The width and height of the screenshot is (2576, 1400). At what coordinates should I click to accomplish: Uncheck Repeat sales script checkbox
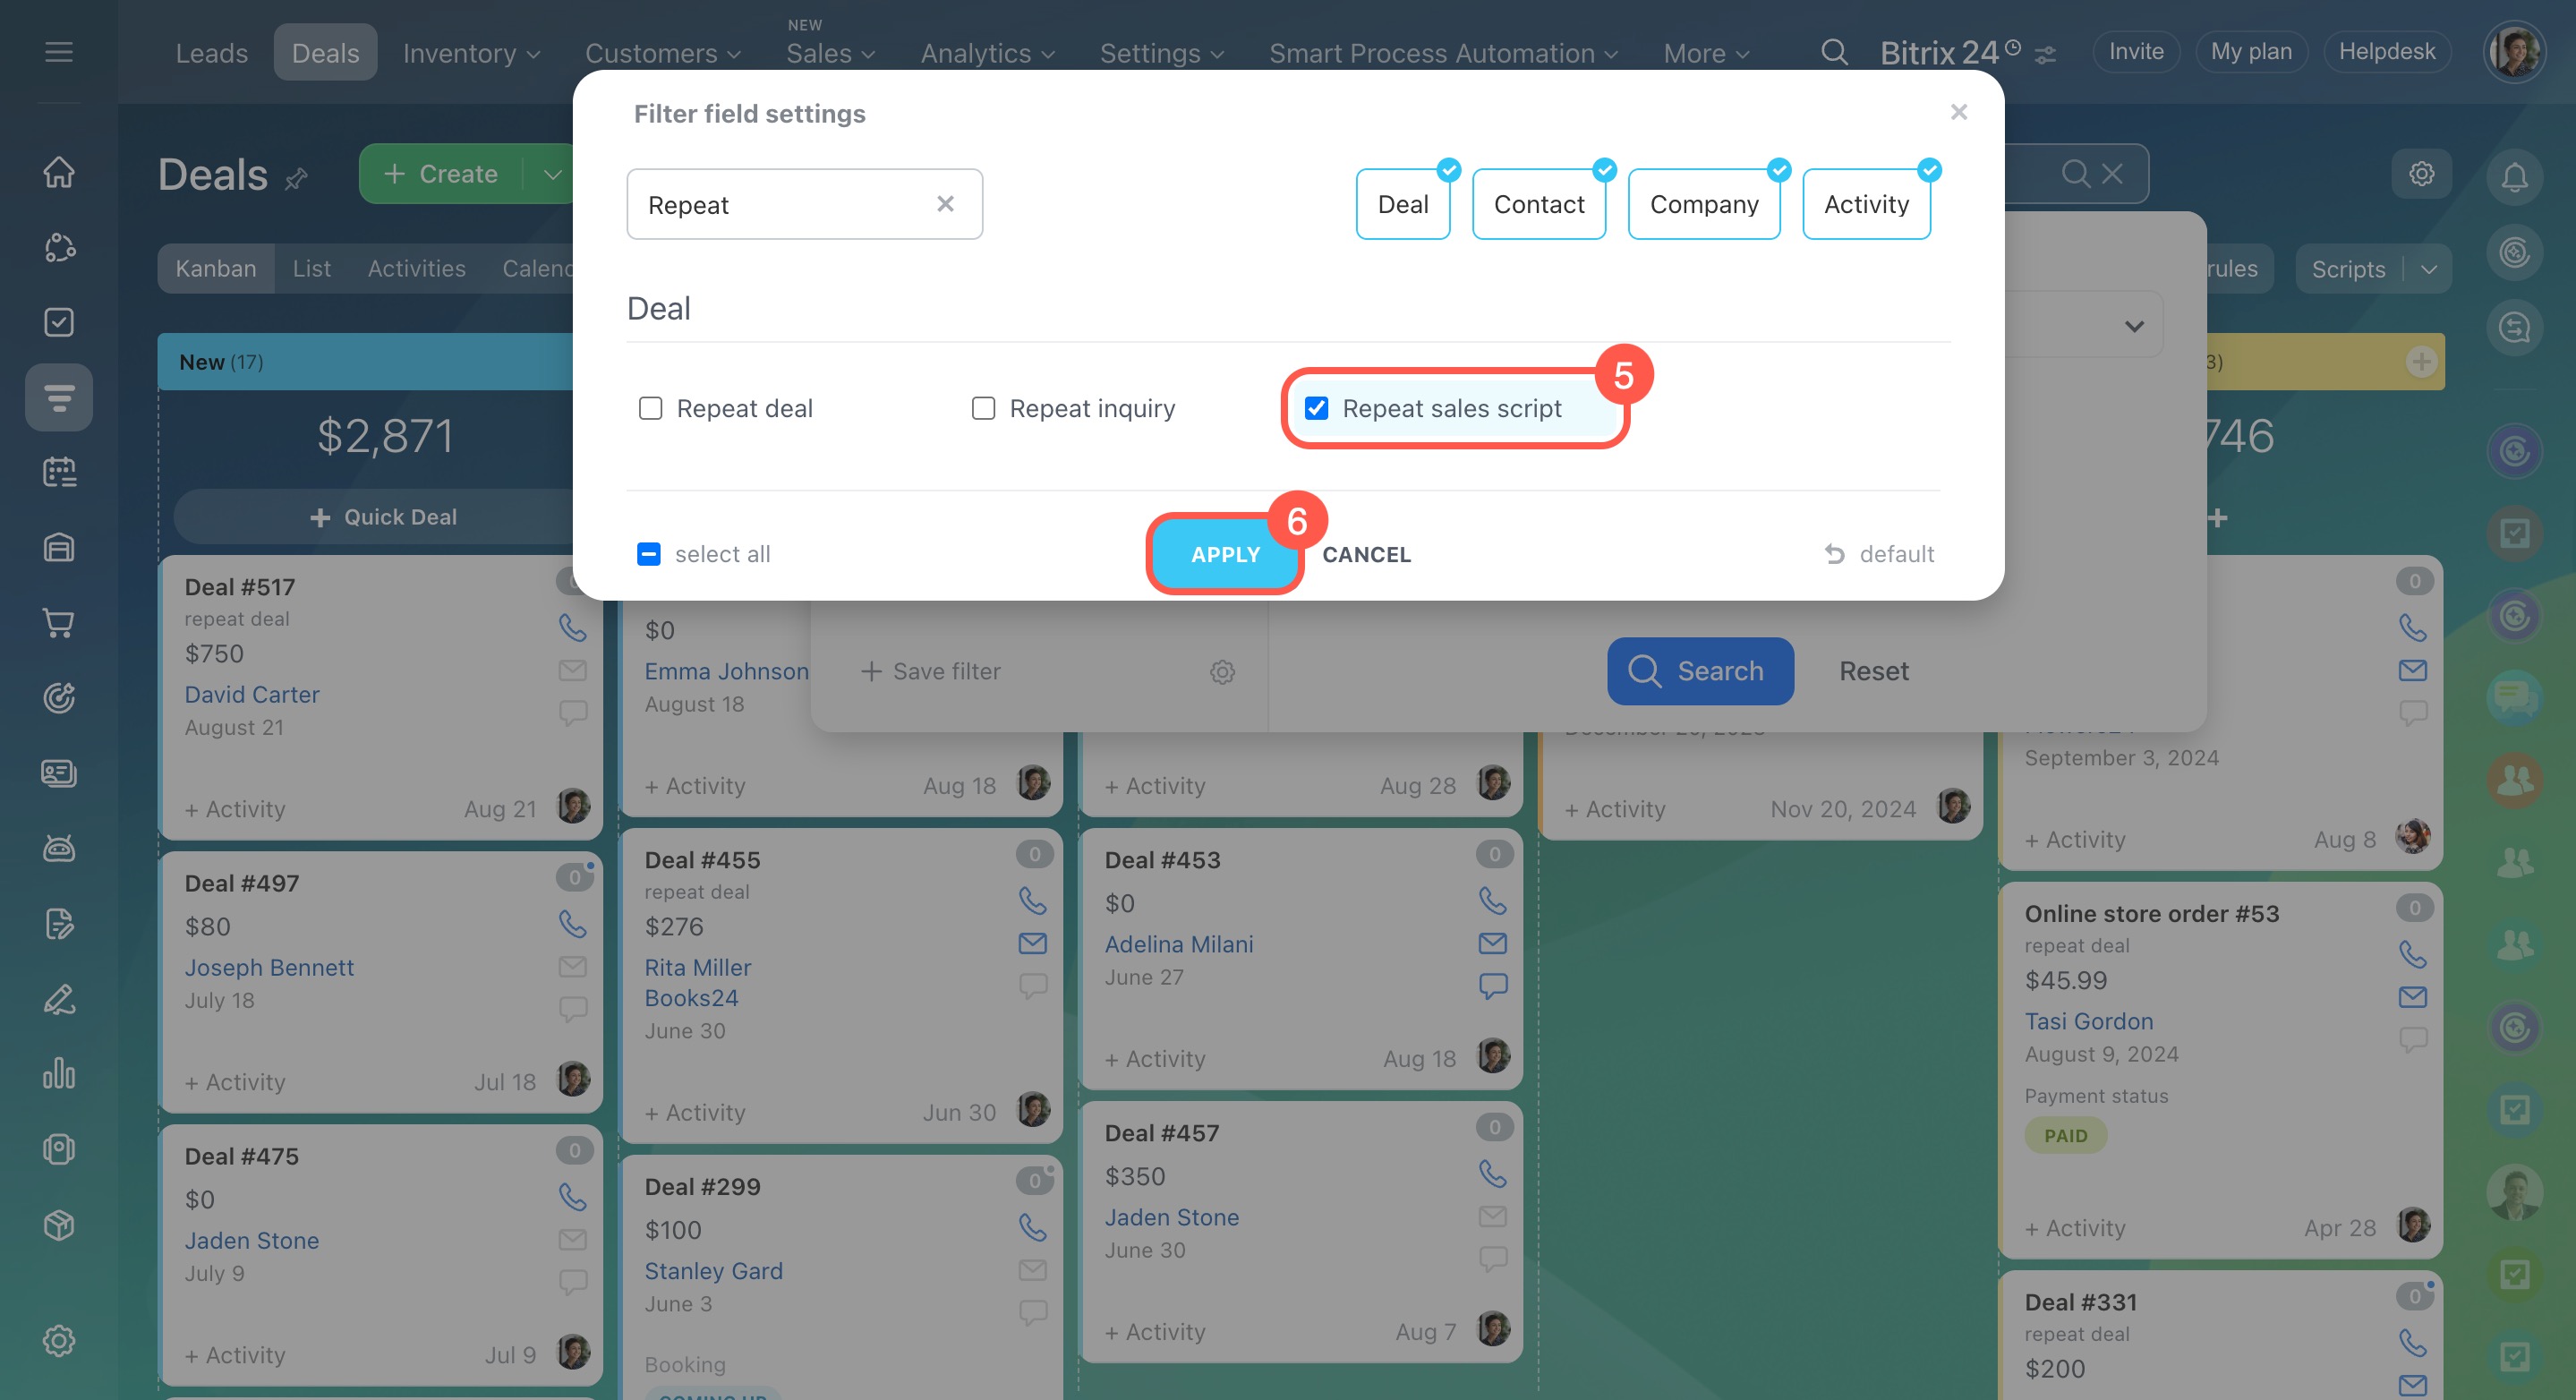[x=1317, y=408]
